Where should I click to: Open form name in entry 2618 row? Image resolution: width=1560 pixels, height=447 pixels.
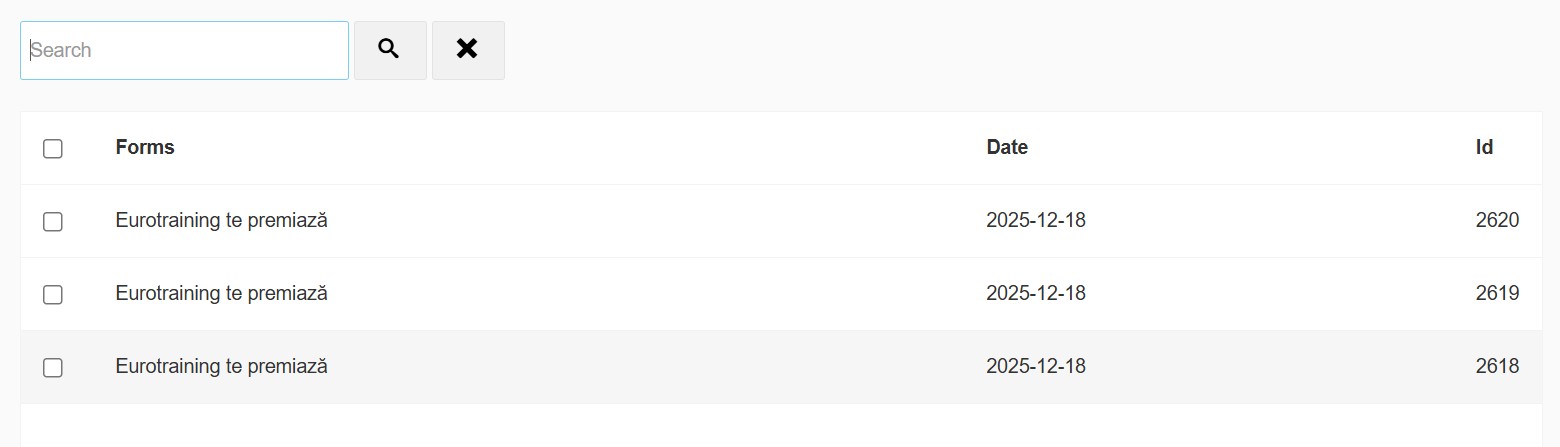[221, 366]
